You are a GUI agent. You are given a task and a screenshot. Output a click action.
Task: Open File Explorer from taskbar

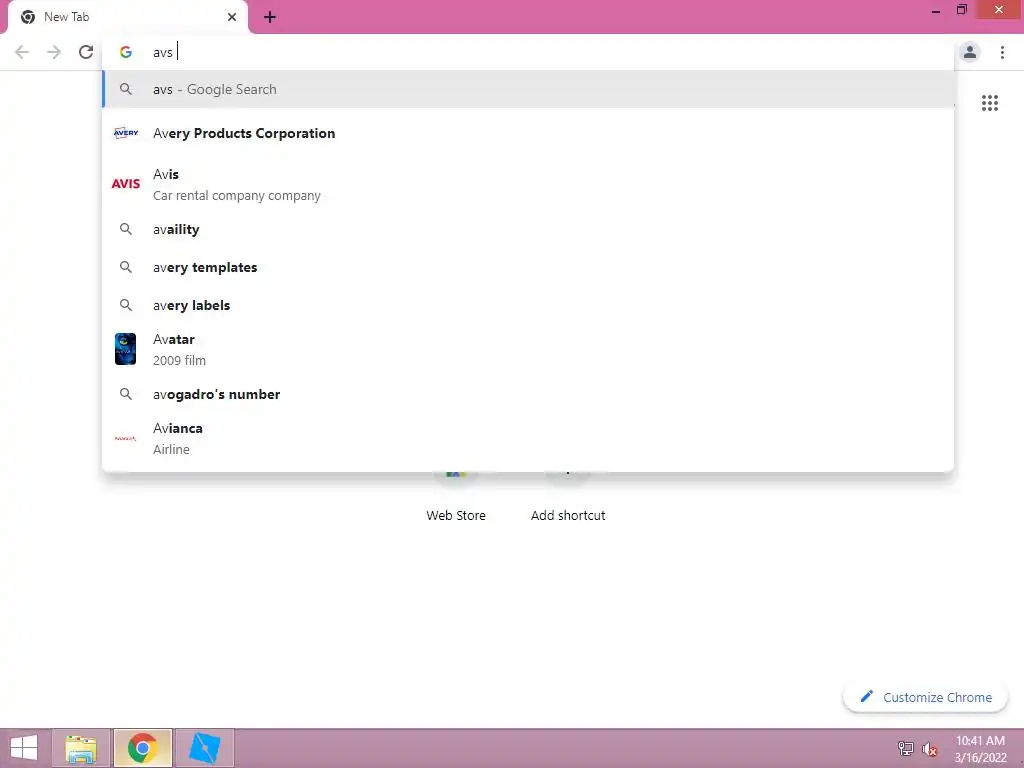pyautogui.click(x=81, y=748)
